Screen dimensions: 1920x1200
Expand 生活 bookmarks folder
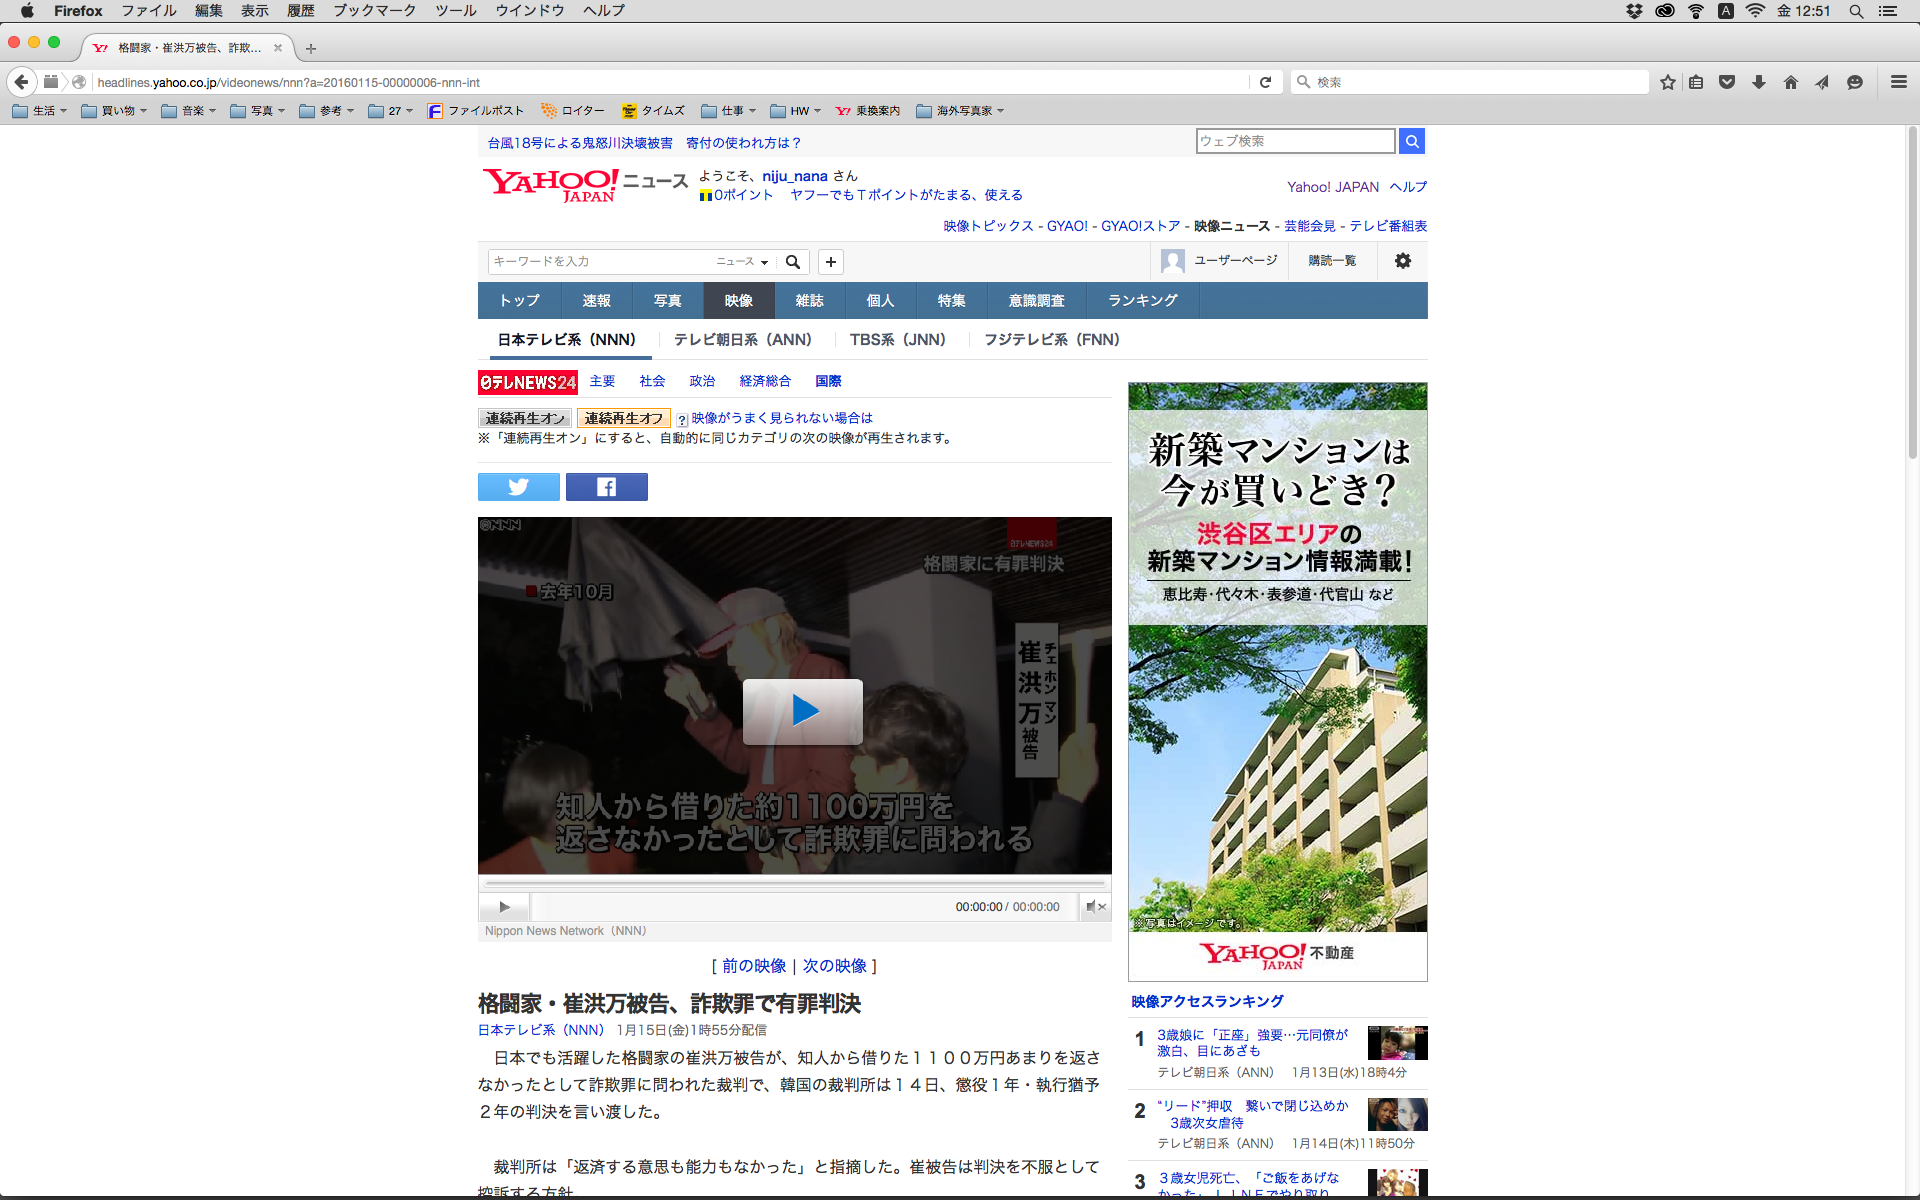pyautogui.click(x=40, y=111)
